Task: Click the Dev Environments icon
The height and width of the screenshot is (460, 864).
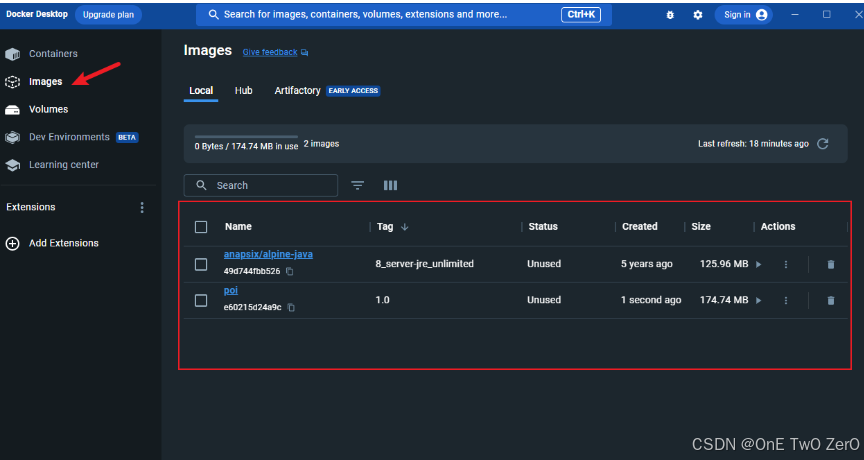Action: pyautogui.click(x=13, y=137)
